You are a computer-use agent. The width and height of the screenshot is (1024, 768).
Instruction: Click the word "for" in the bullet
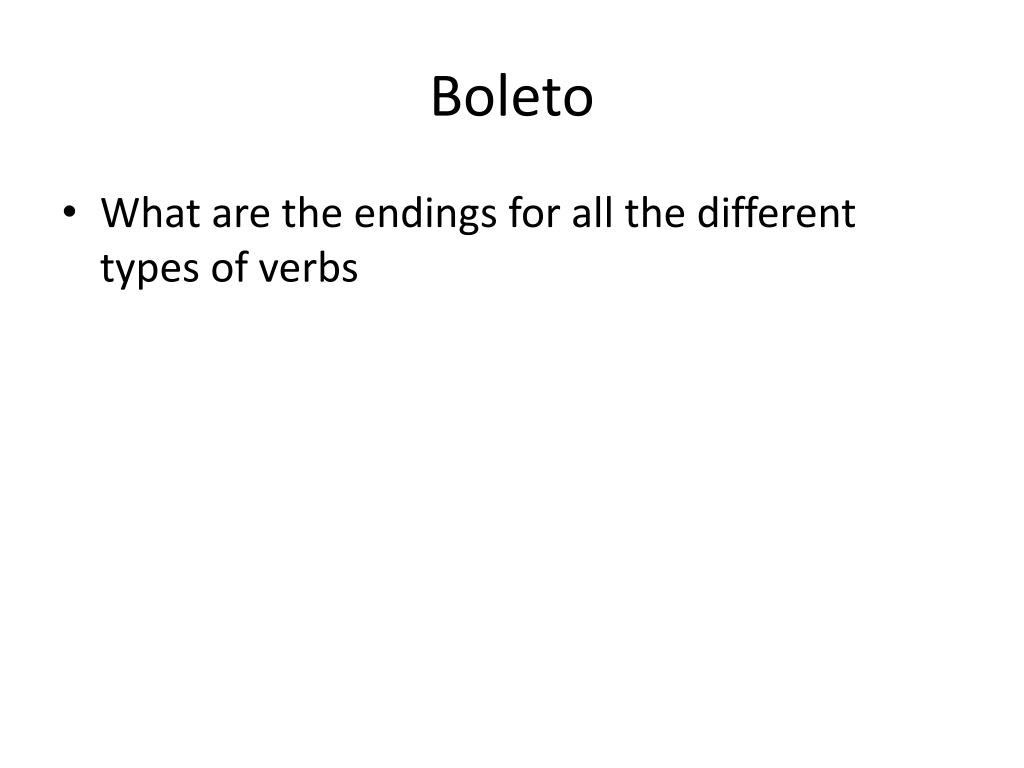[534, 213]
